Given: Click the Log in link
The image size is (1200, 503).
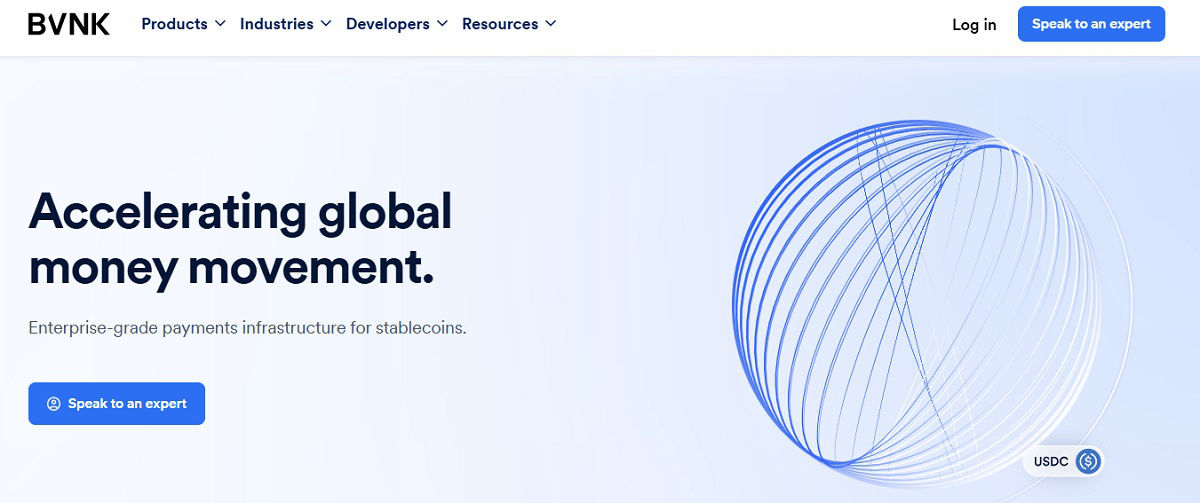Looking at the screenshot, I should (974, 25).
